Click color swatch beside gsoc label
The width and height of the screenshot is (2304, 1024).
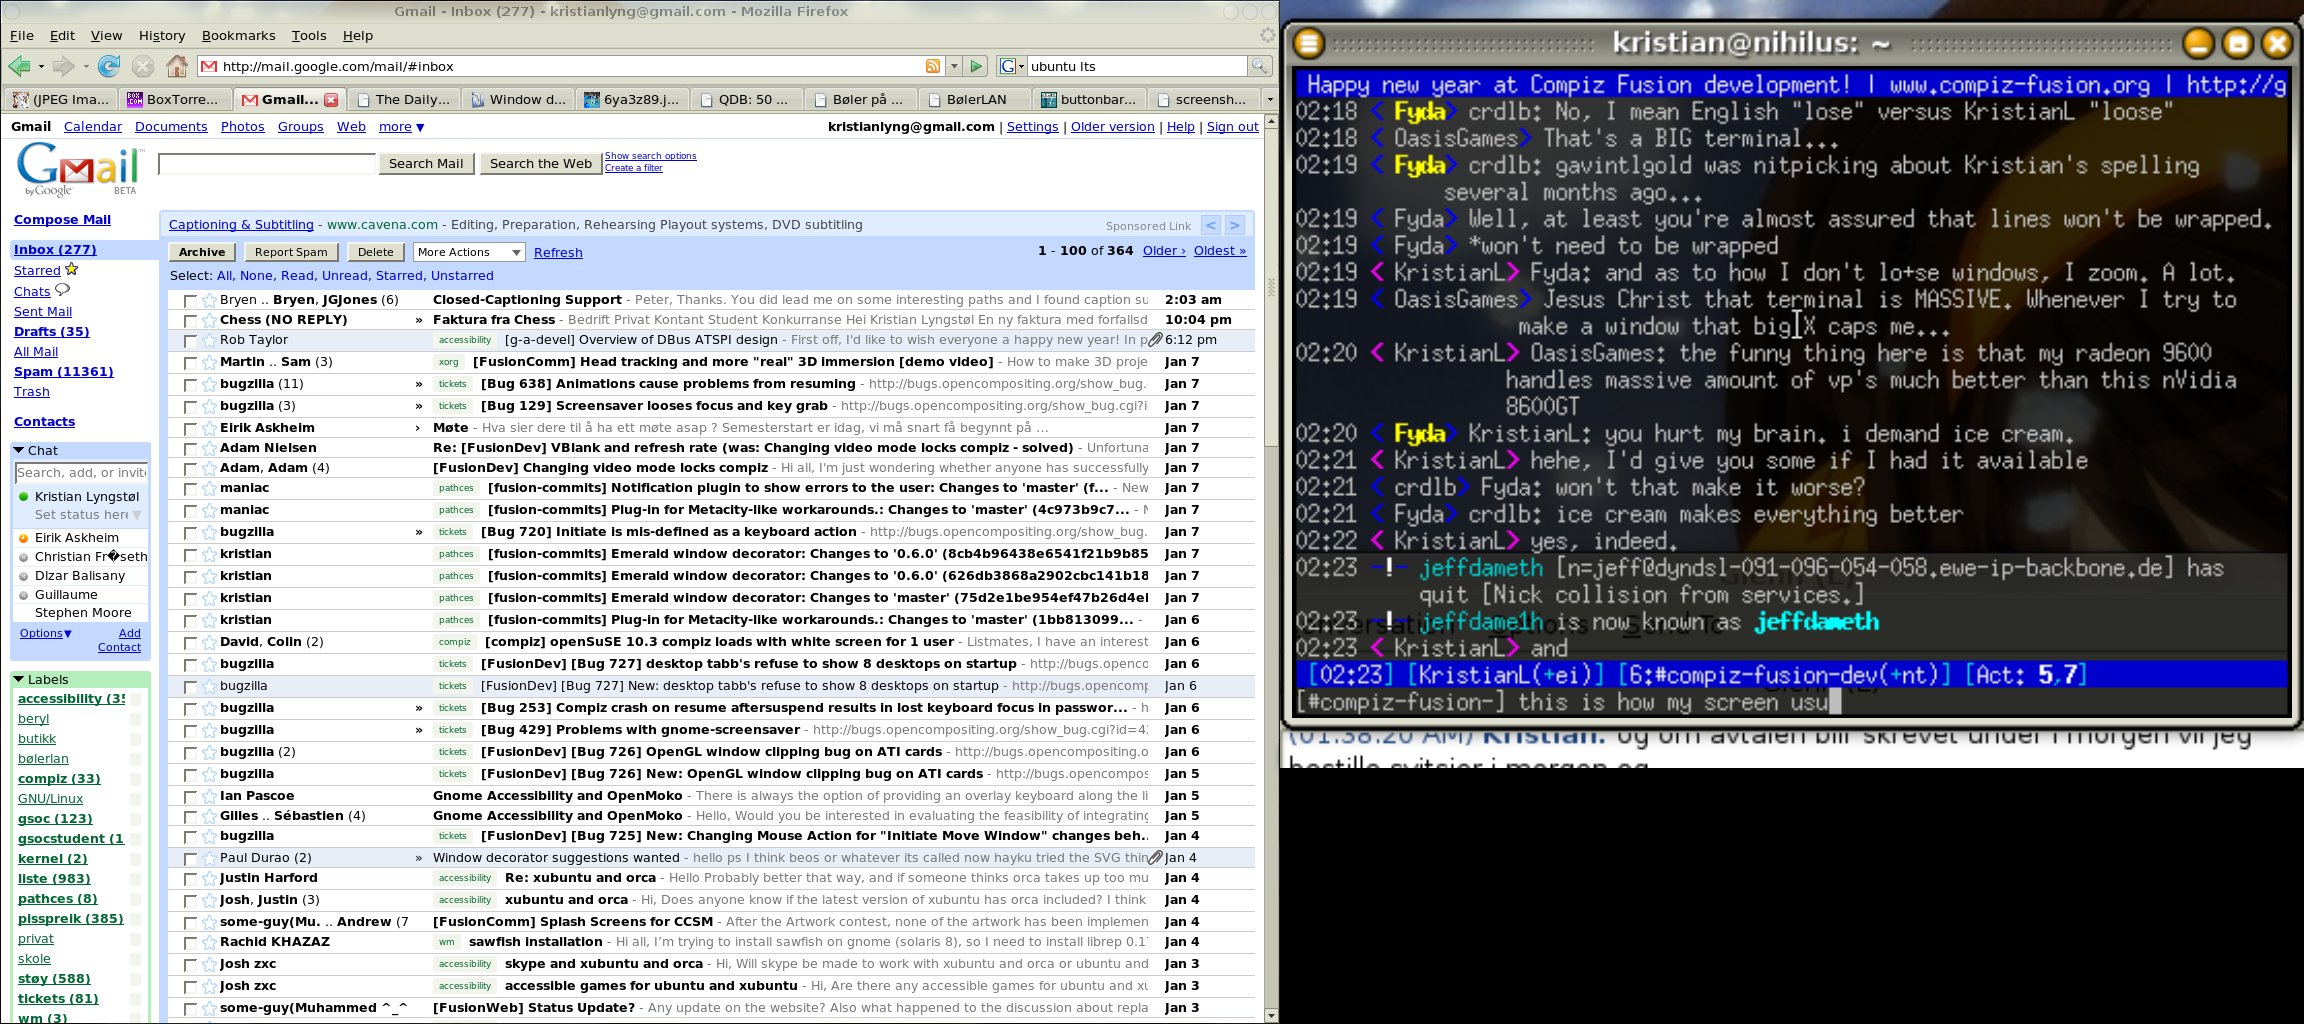135,819
